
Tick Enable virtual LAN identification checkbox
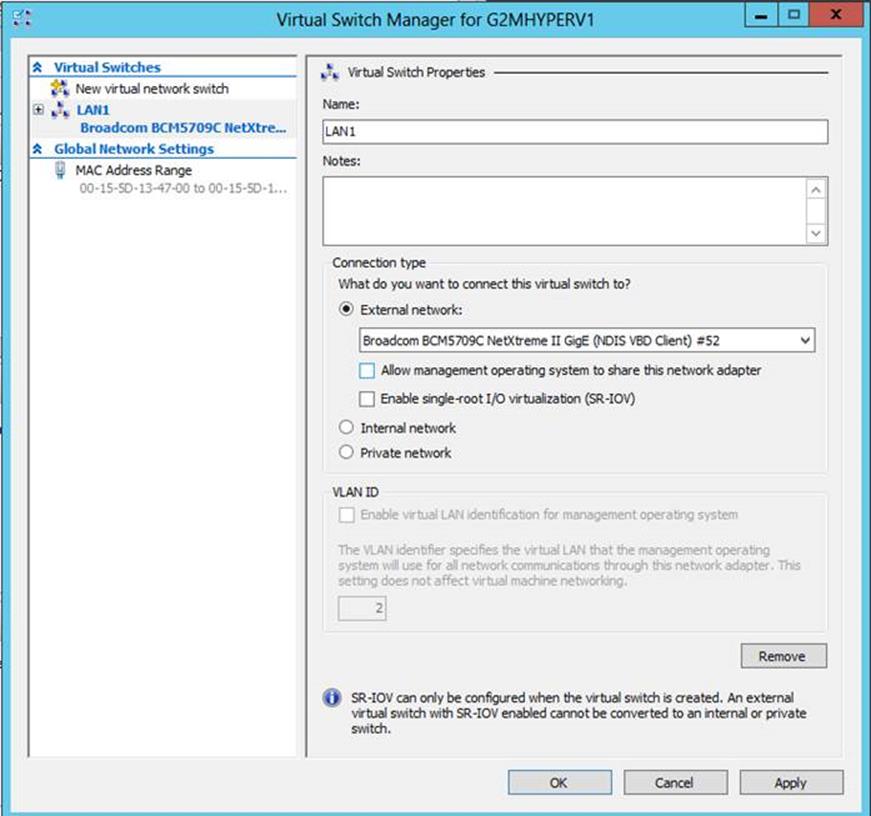[x=347, y=515]
